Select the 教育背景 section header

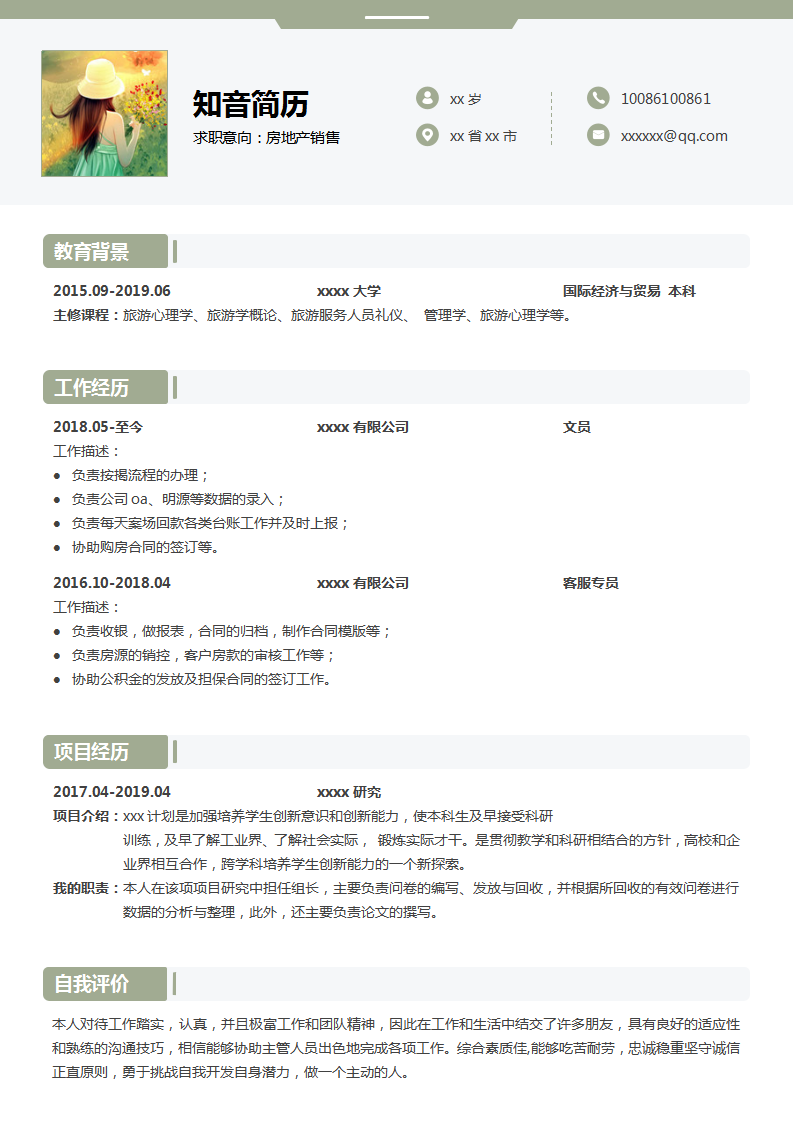tap(92, 251)
